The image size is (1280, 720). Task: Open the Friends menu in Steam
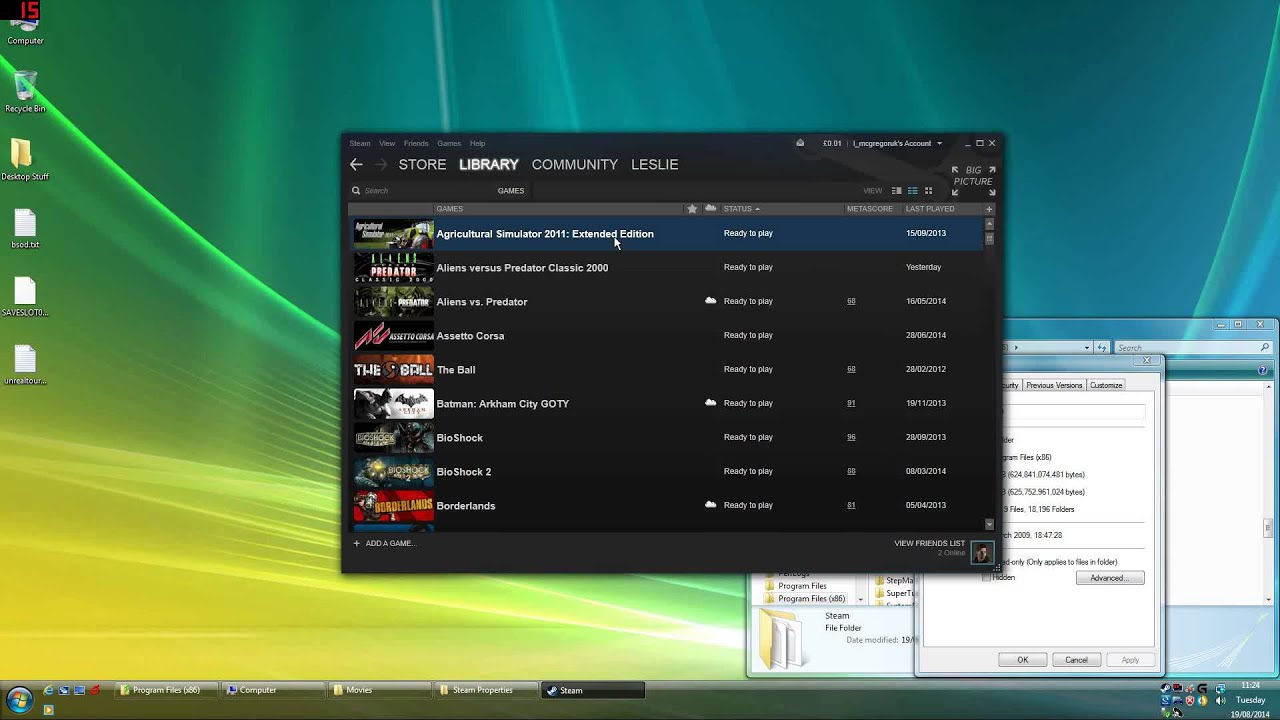(x=416, y=143)
